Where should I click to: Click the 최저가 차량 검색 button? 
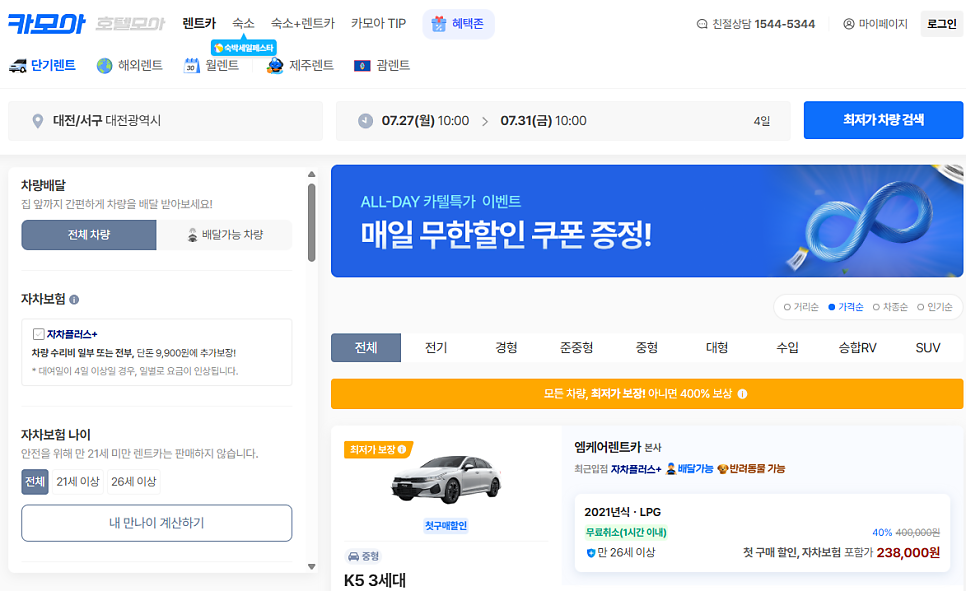(883, 120)
